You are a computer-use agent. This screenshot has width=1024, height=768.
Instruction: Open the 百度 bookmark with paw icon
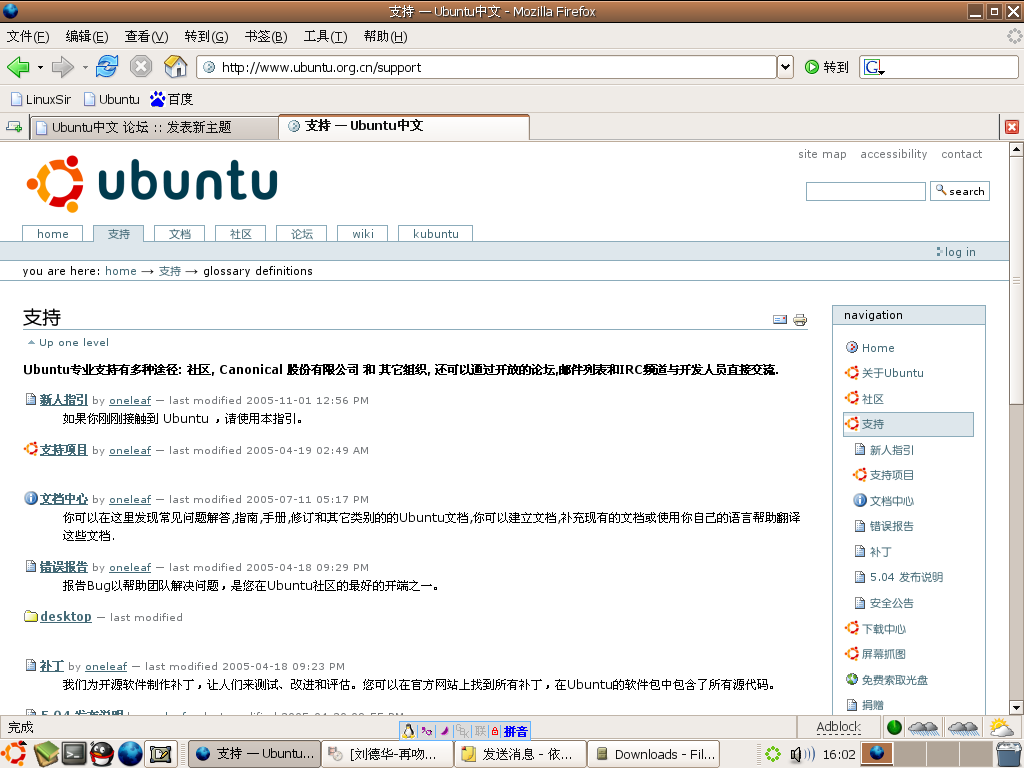click(x=171, y=99)
